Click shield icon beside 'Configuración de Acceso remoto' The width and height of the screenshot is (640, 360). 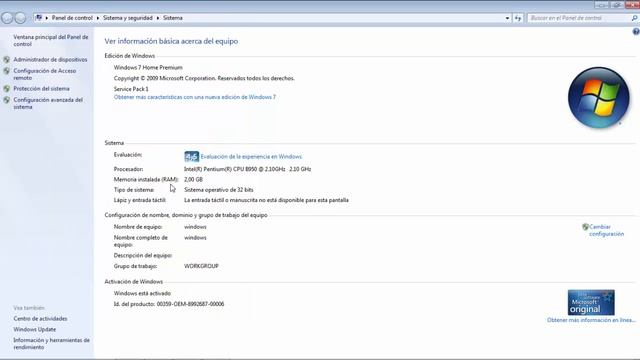click(x=7, y=71)
